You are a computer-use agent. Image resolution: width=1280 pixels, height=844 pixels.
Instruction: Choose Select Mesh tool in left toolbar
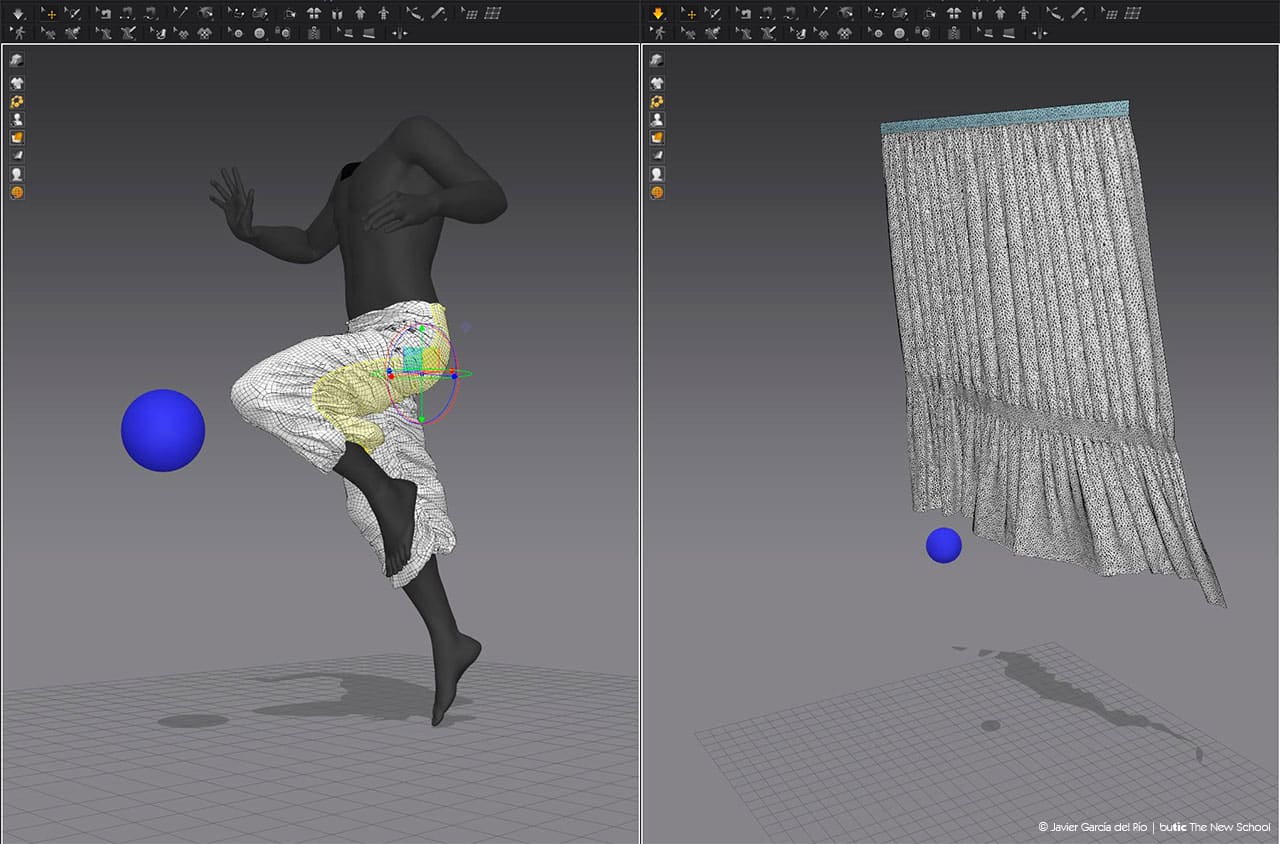pos(74,14)
